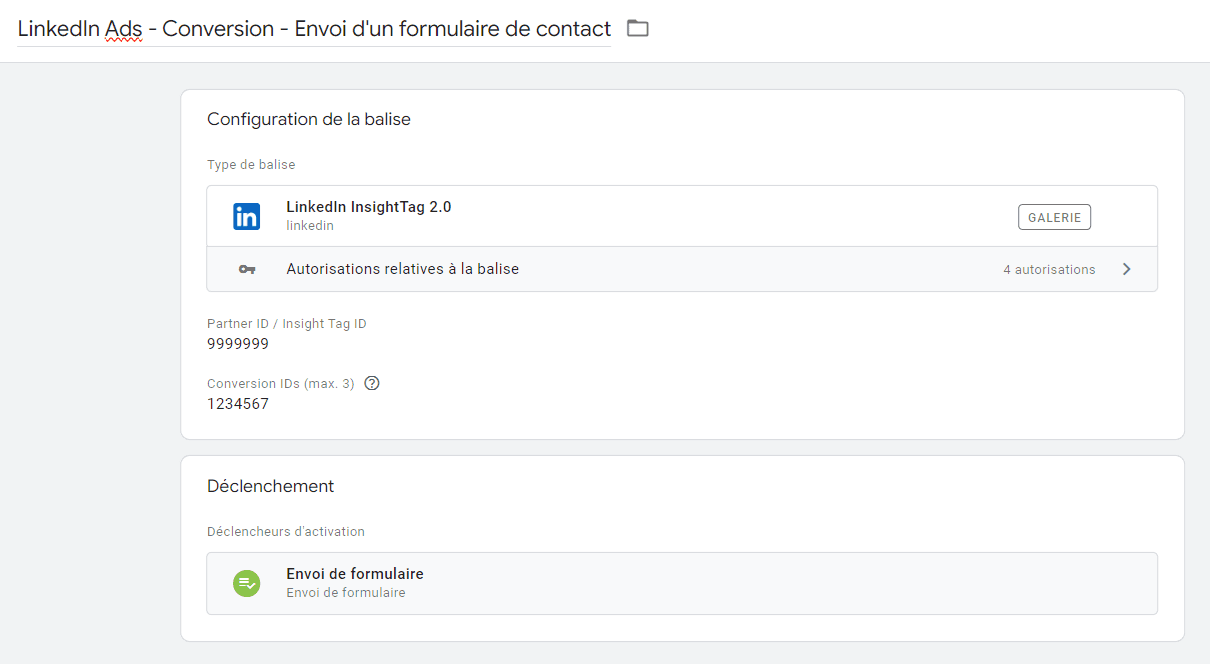Screen dimensions: 1210x664
Task: Open the Autorisations relatives à la balise row
Action: click(x=682, y=269)
